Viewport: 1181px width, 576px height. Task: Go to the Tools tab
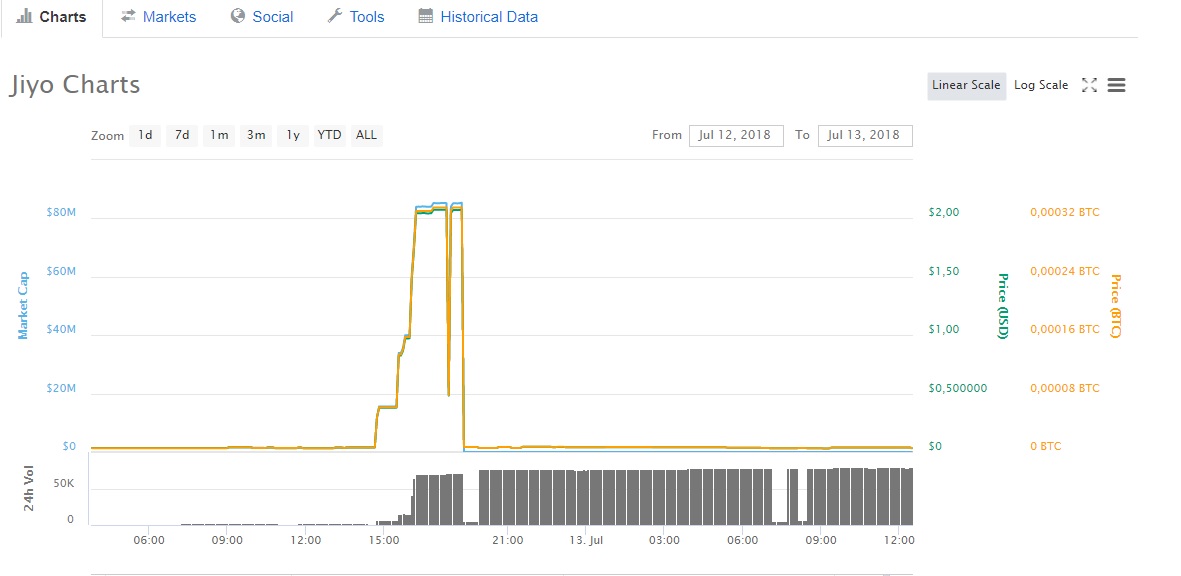tap(356, 17)
